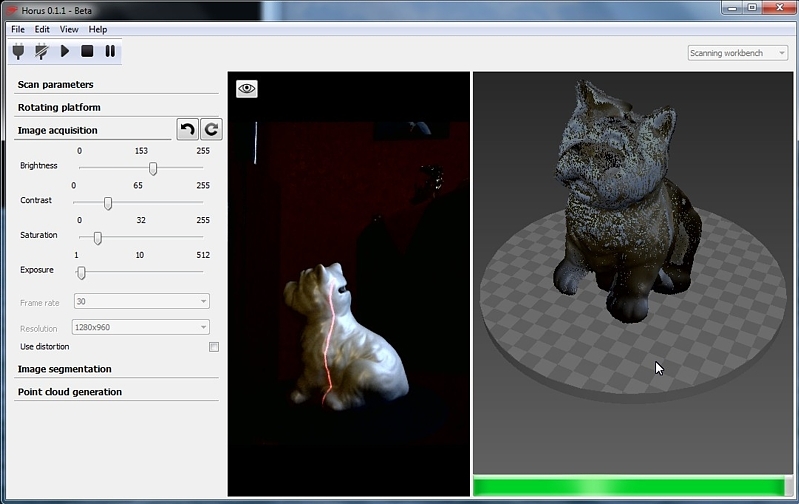Click the 3D dog point cloud model
Screen dimensions: 799x504
tap(610, 200)
